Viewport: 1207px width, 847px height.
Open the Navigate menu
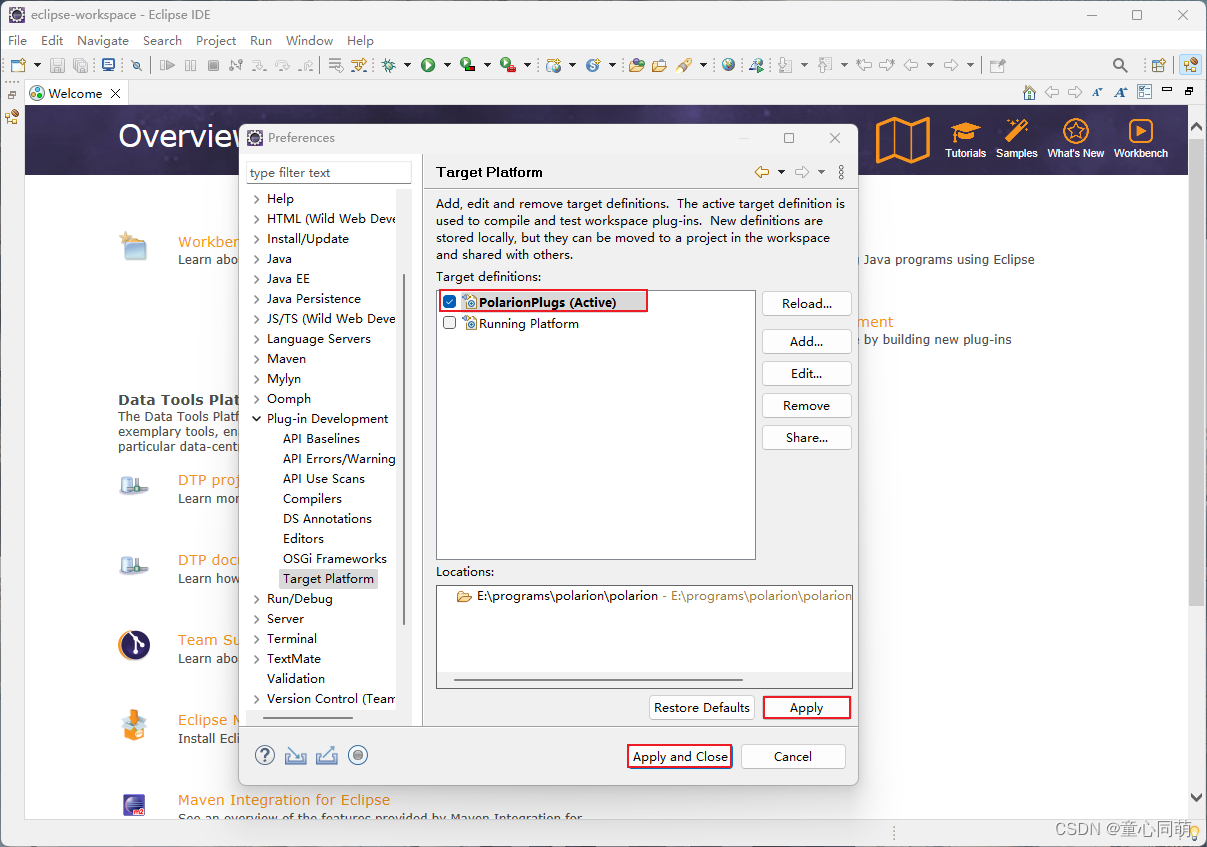(x=103, y=40)
